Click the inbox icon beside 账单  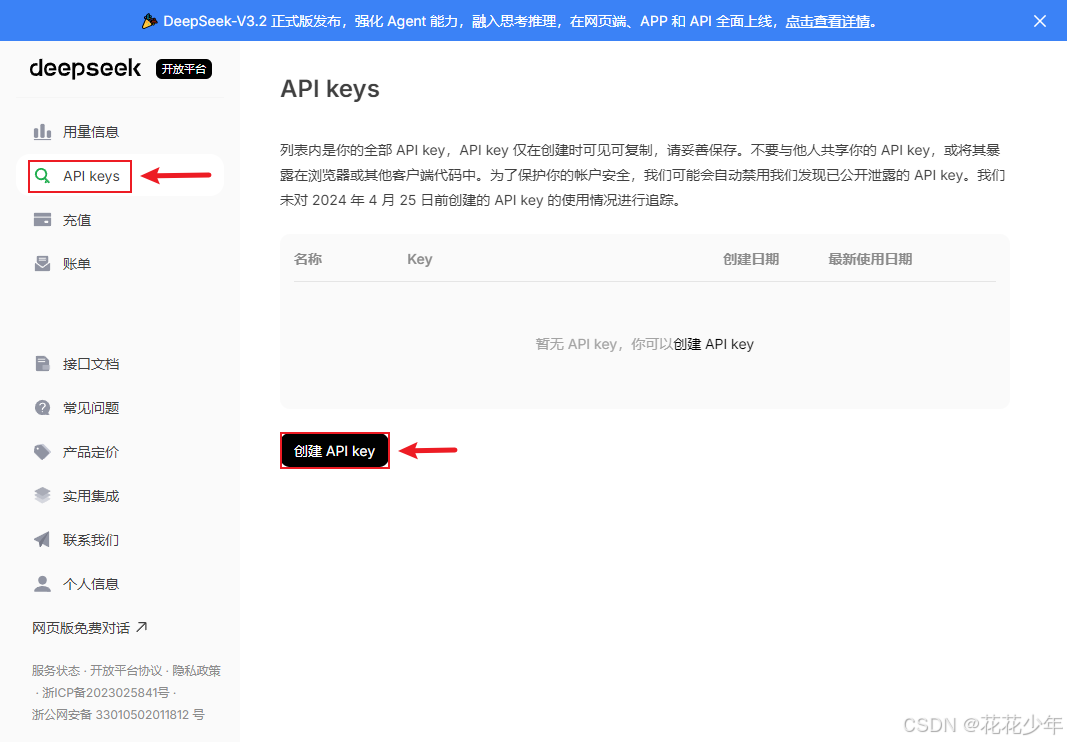[42, 263]
